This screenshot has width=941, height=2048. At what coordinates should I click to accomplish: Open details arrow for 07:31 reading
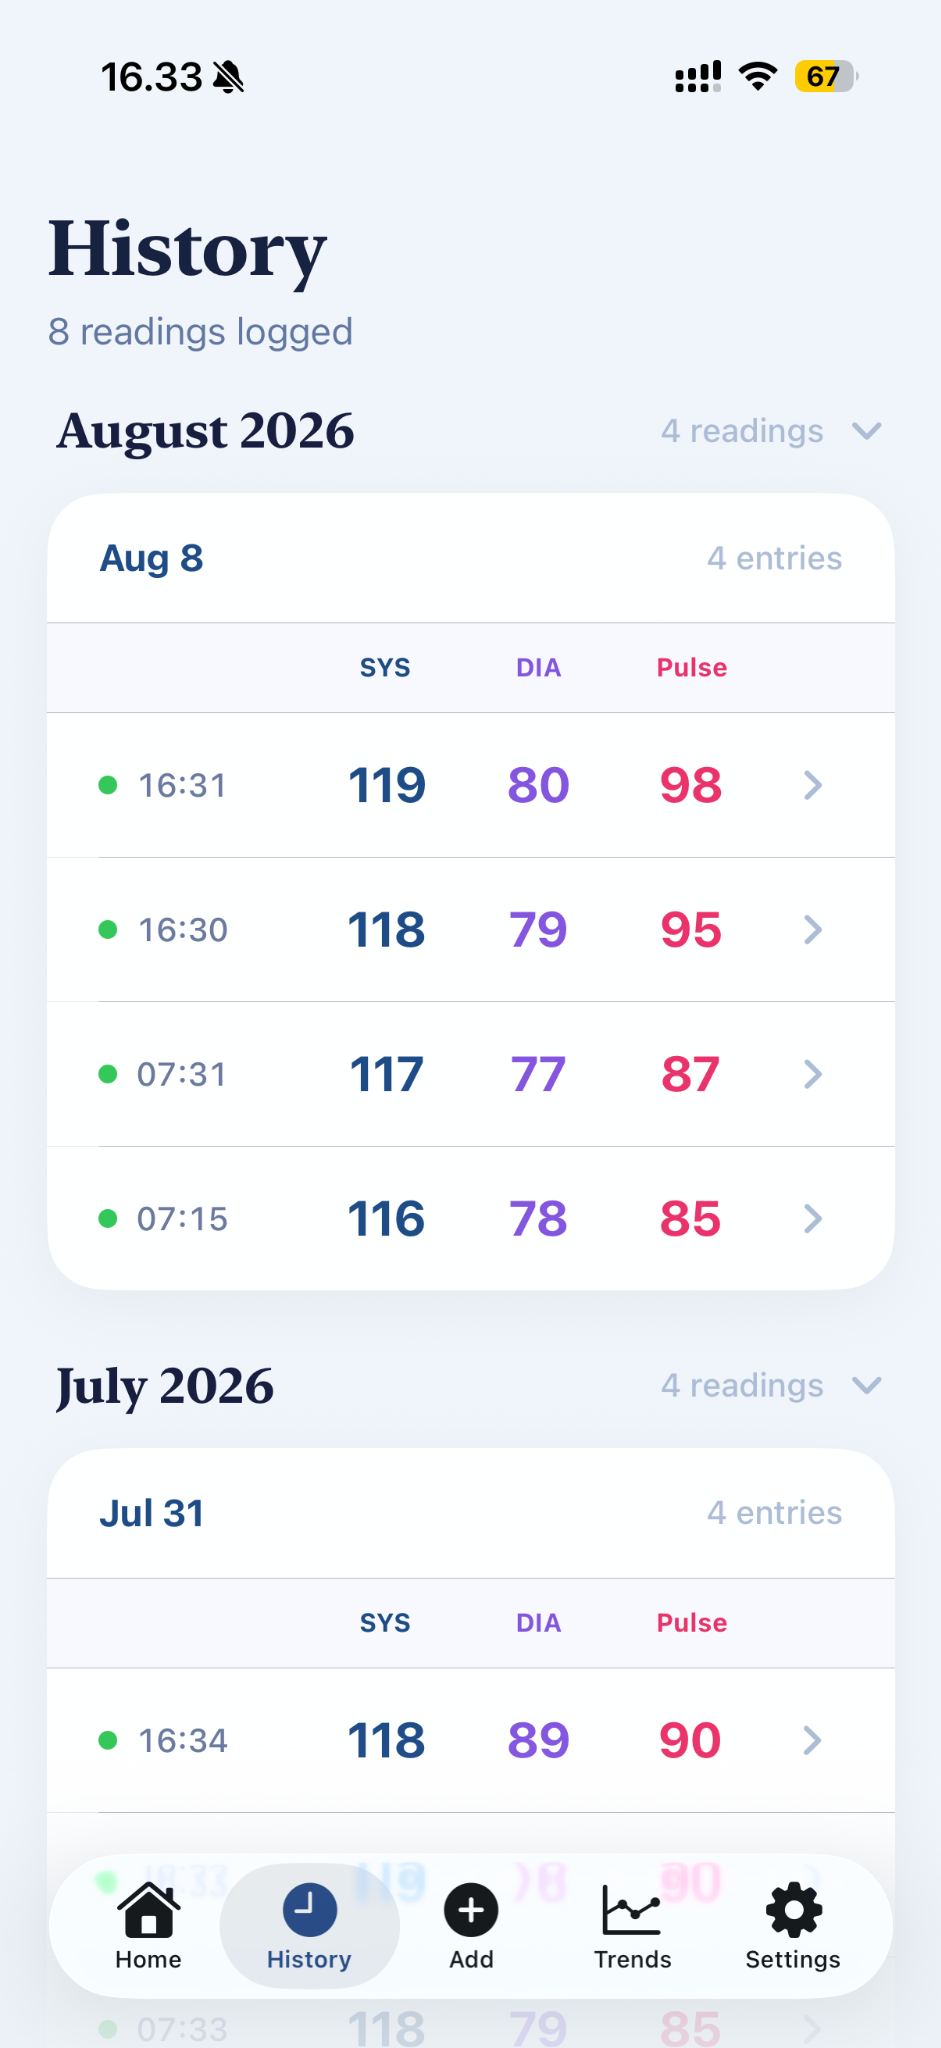coord(813,1074)
